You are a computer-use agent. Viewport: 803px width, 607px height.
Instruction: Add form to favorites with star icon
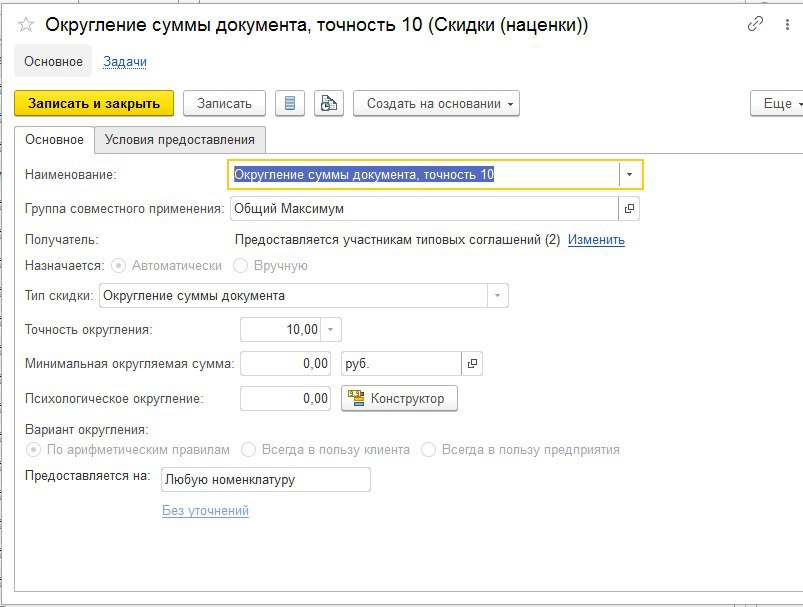(x=26, y=25)
